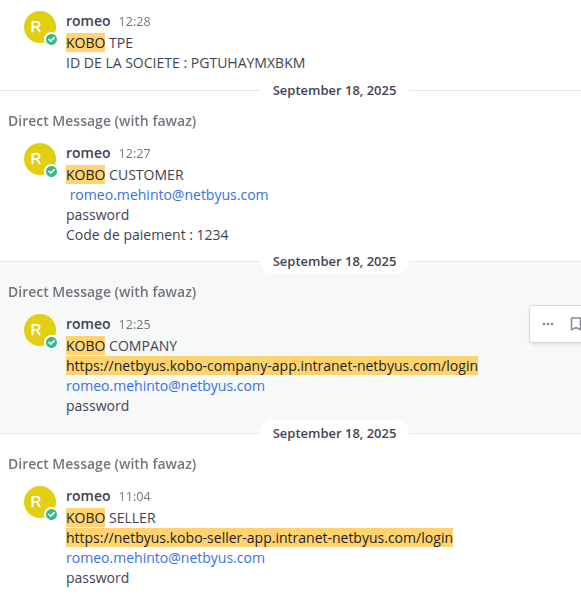
Task: Open romeo's profile from the 12:28 username
Action: tap(88, 21)
